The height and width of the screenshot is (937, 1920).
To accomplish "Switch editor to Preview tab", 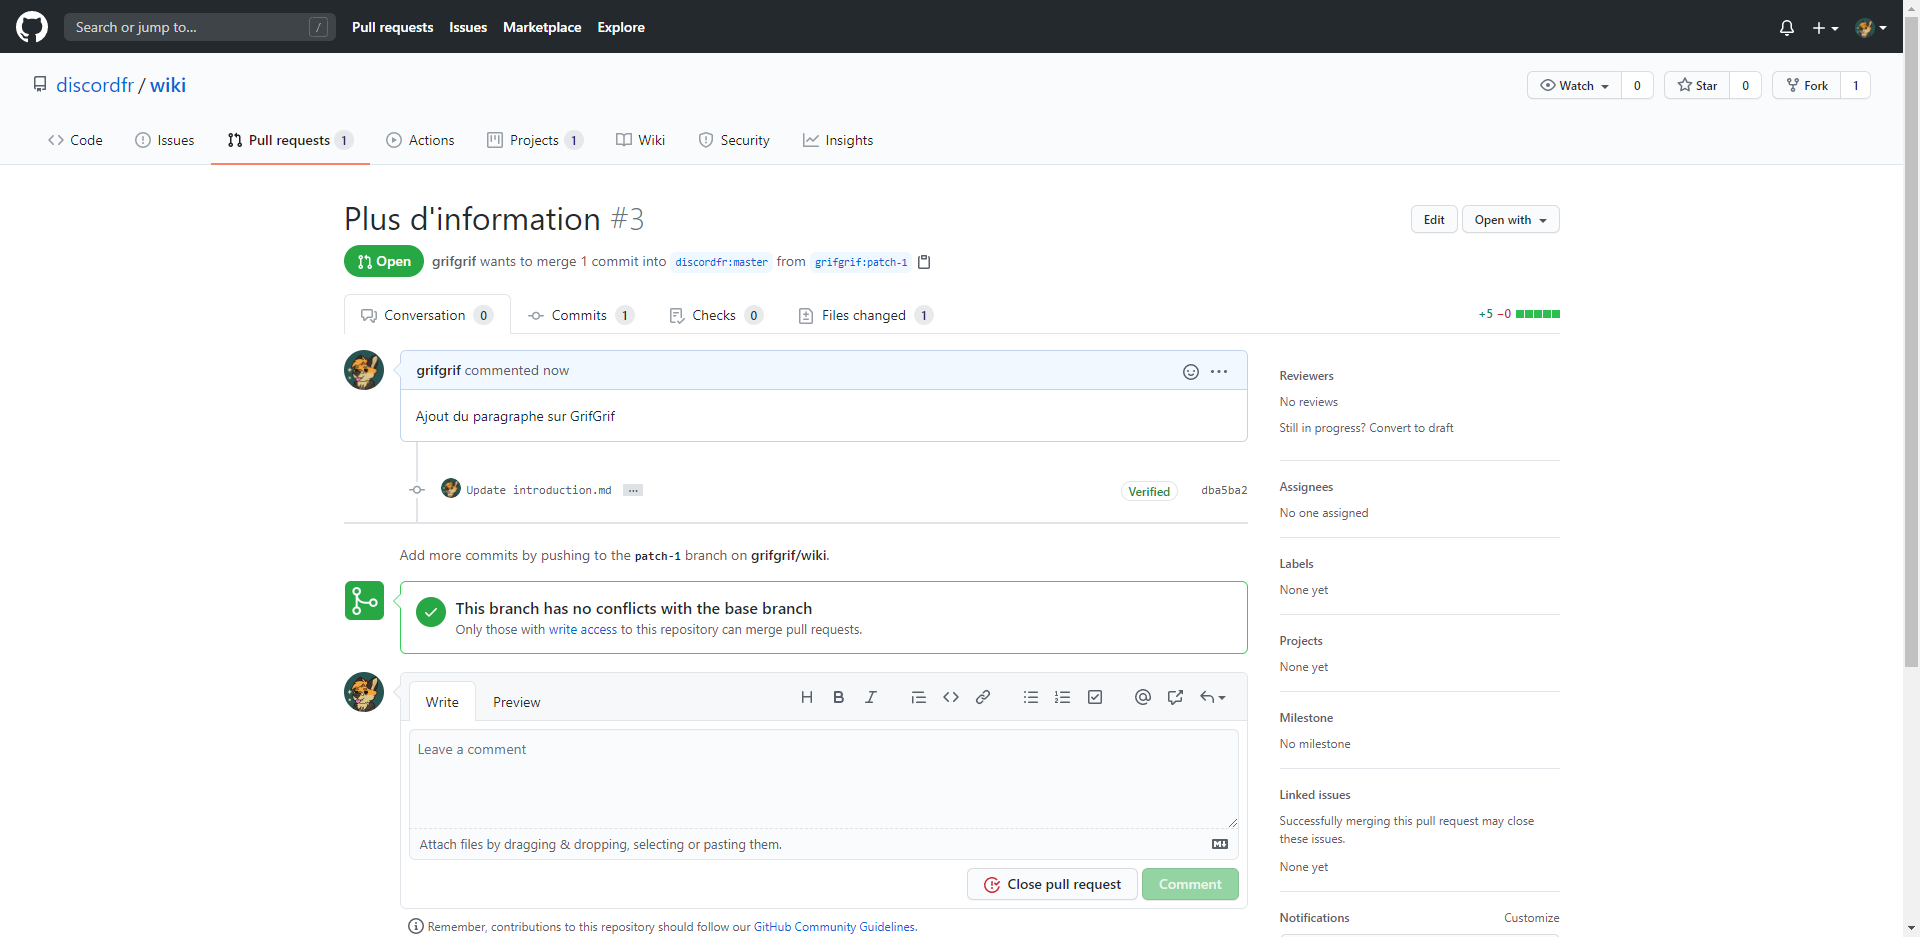I will (x=516, y=702).
